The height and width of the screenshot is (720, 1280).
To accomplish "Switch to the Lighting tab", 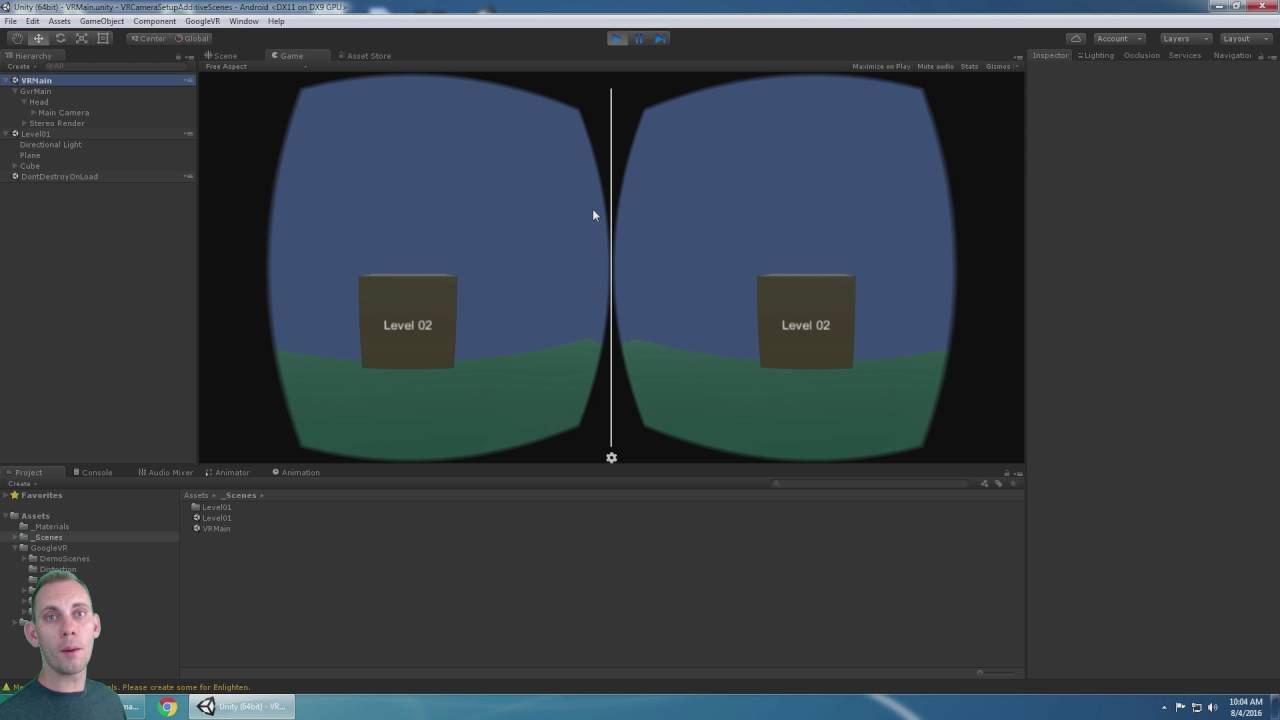I will 1096,55.
